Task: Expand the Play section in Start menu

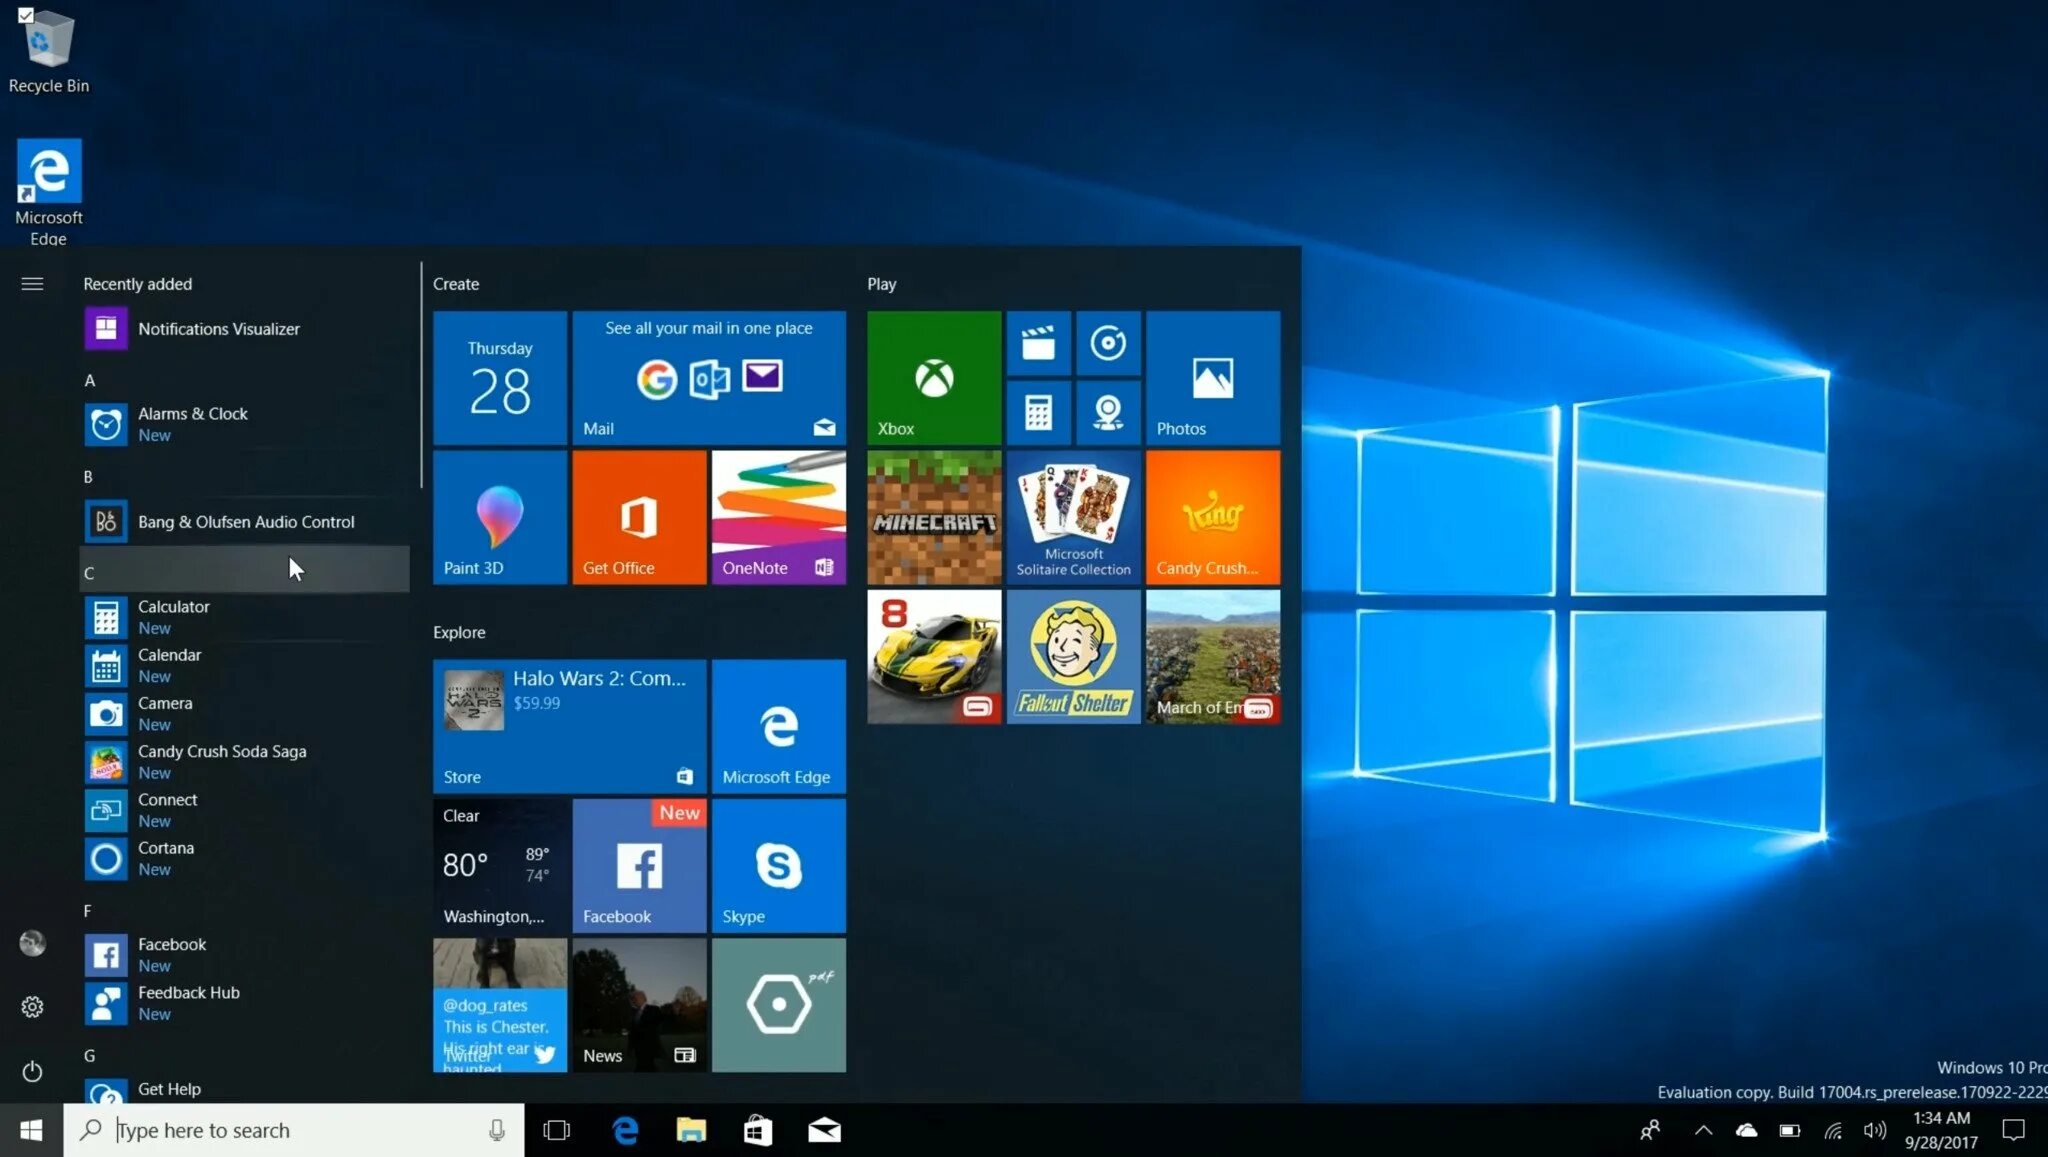Action: coord(881,283)
